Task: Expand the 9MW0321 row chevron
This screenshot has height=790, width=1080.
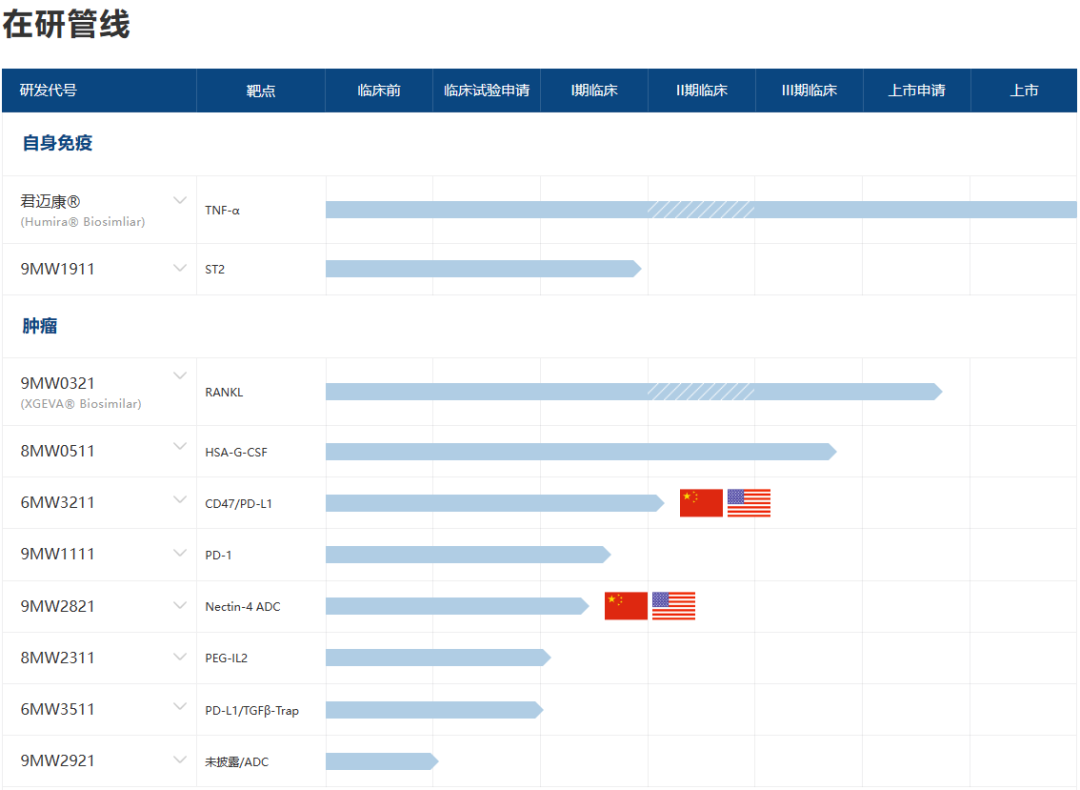Action: (x=180, y=376)
